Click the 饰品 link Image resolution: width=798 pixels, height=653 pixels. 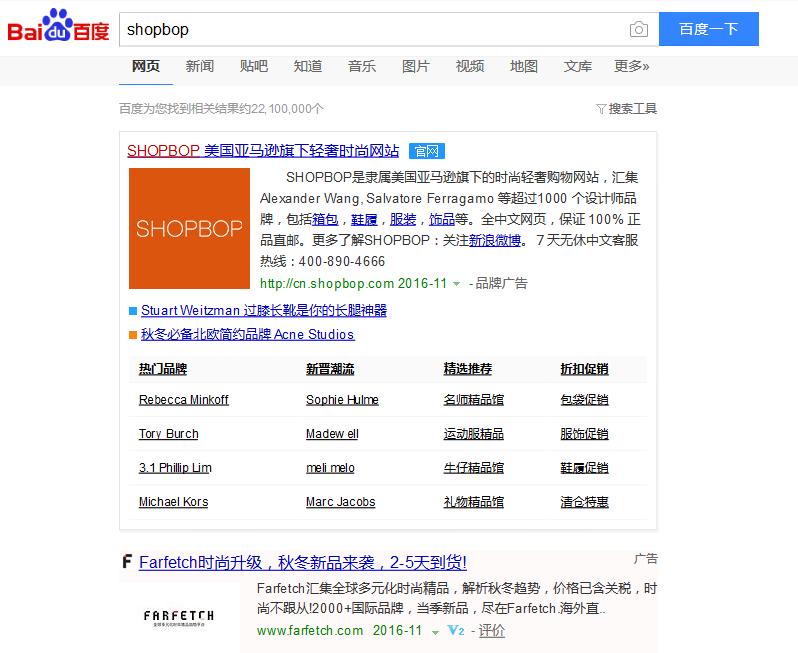point(442,219)
